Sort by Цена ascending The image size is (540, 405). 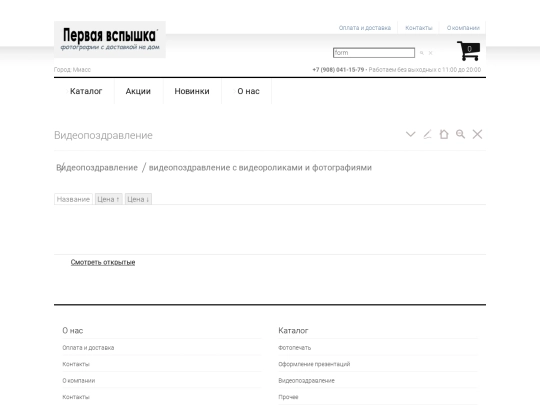(108, 199)
